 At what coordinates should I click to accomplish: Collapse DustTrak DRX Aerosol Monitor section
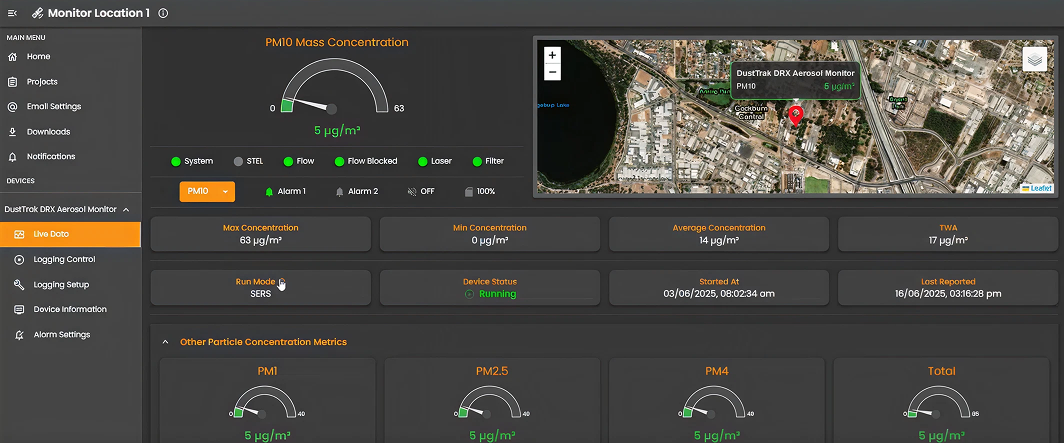tap(126, 209)
